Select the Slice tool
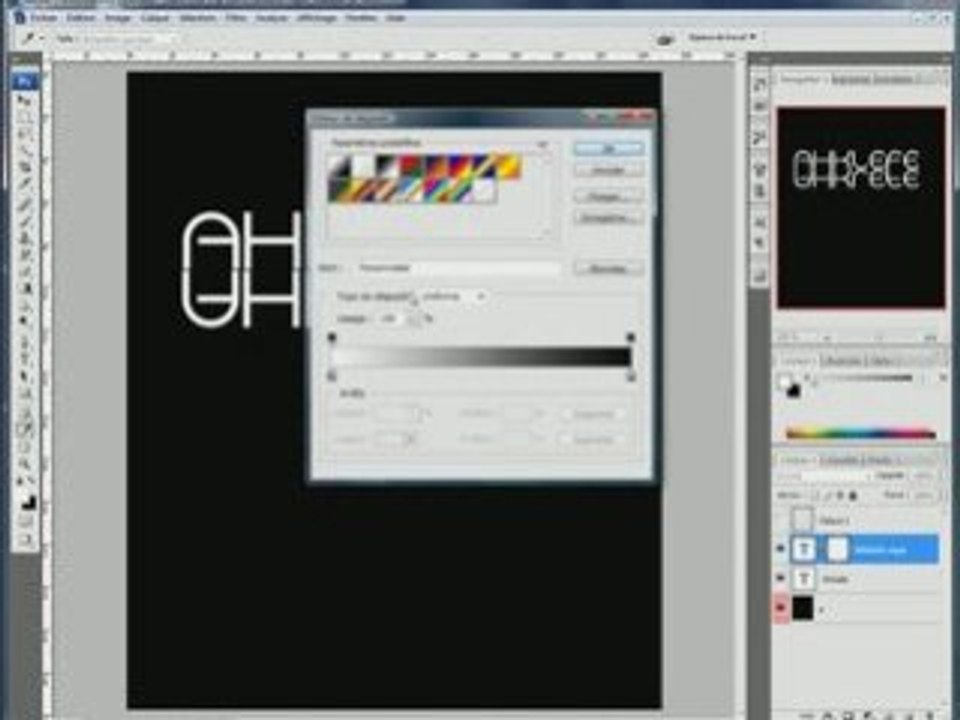 point(26,182)
